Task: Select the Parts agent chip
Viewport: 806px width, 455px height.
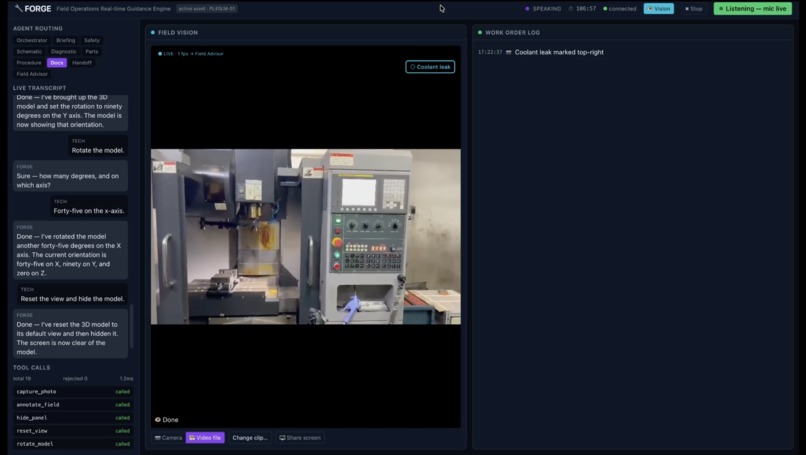Action: tap(91, 51)
